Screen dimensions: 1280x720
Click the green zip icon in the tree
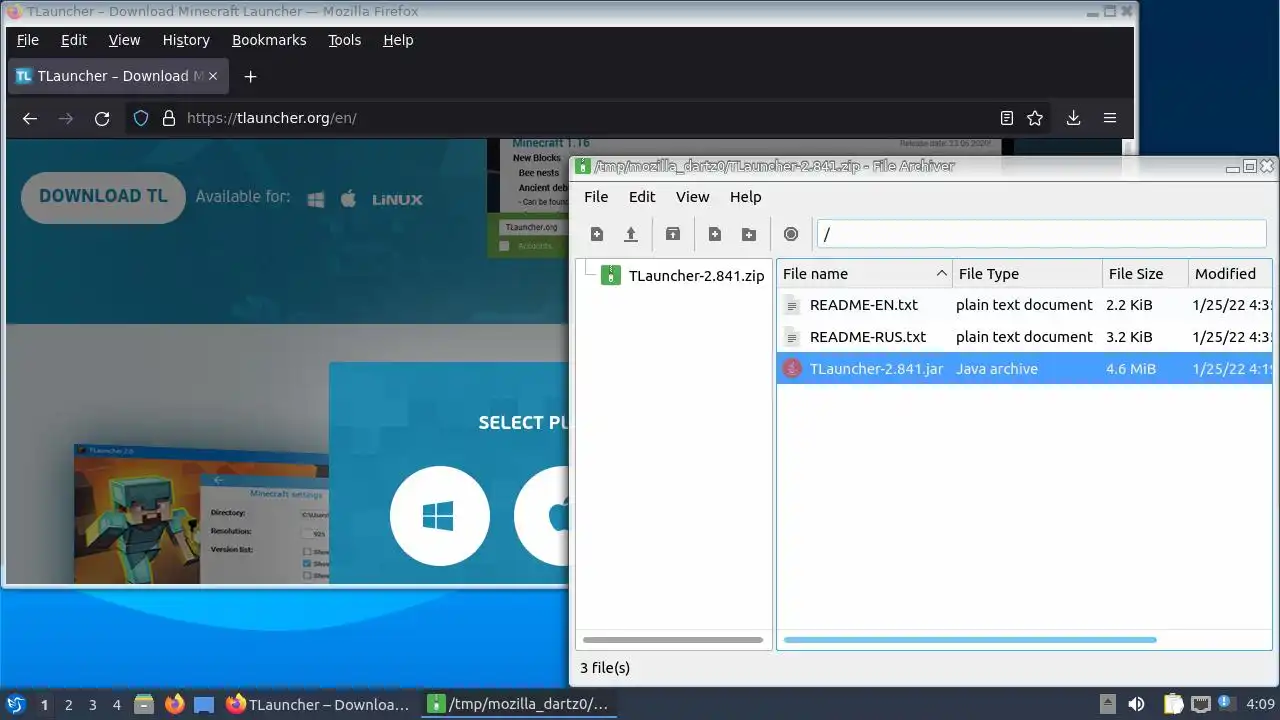[610, 276]
